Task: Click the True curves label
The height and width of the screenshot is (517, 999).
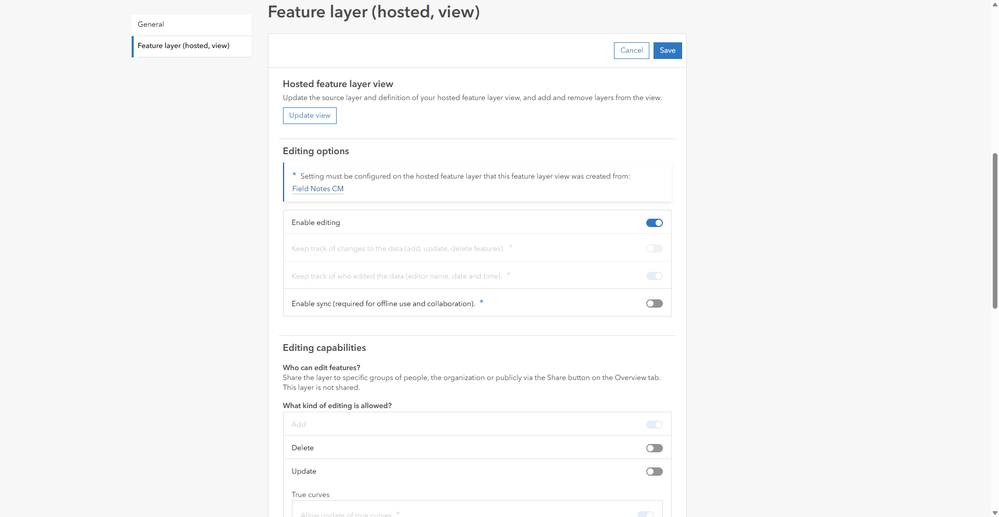Action: pos(310,495)
